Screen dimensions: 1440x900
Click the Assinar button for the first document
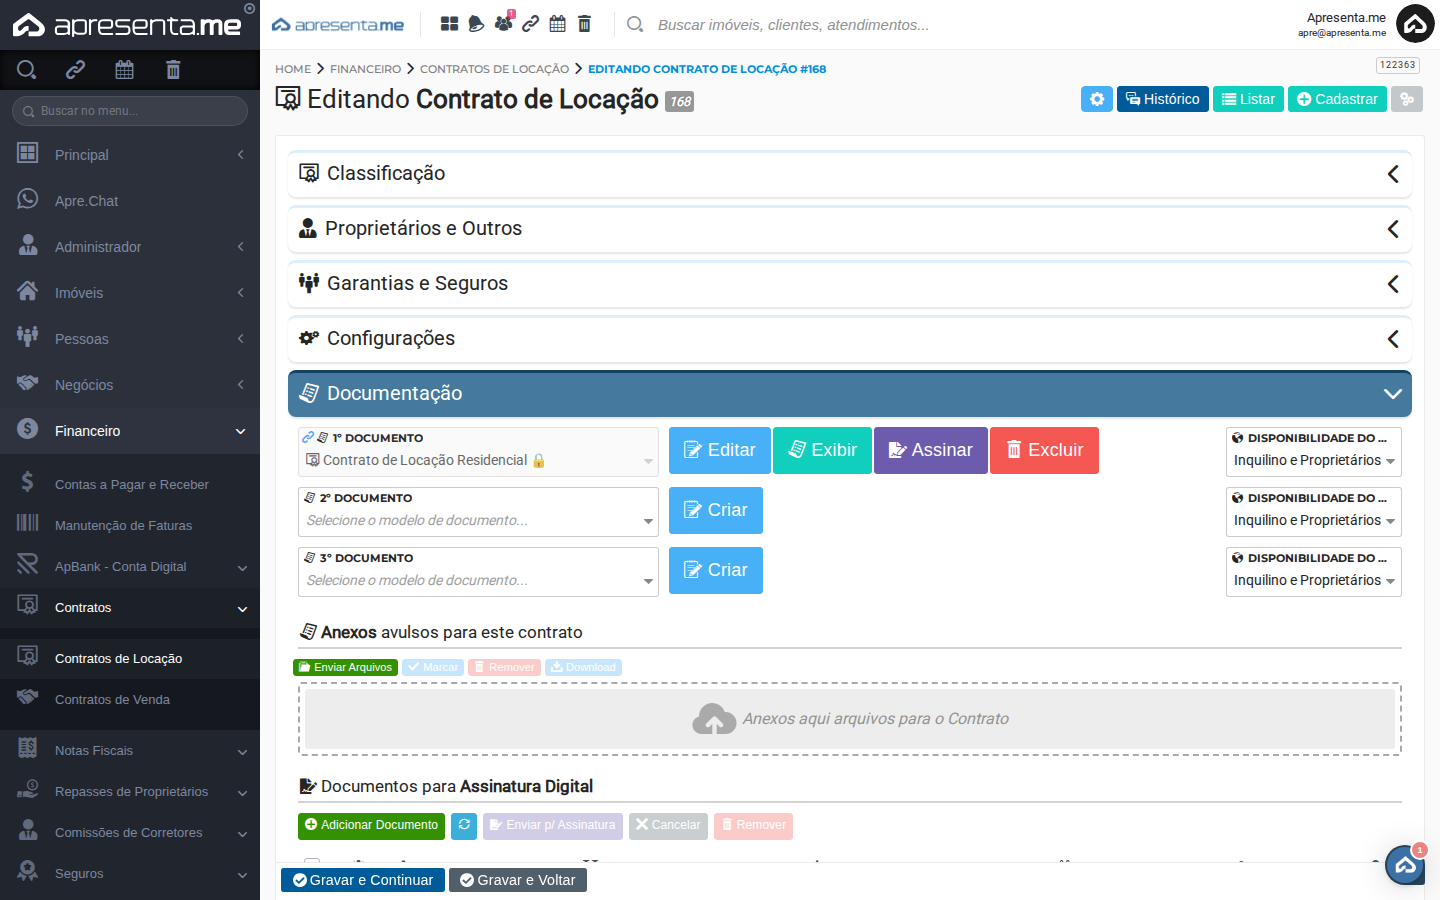coord(930,450)
